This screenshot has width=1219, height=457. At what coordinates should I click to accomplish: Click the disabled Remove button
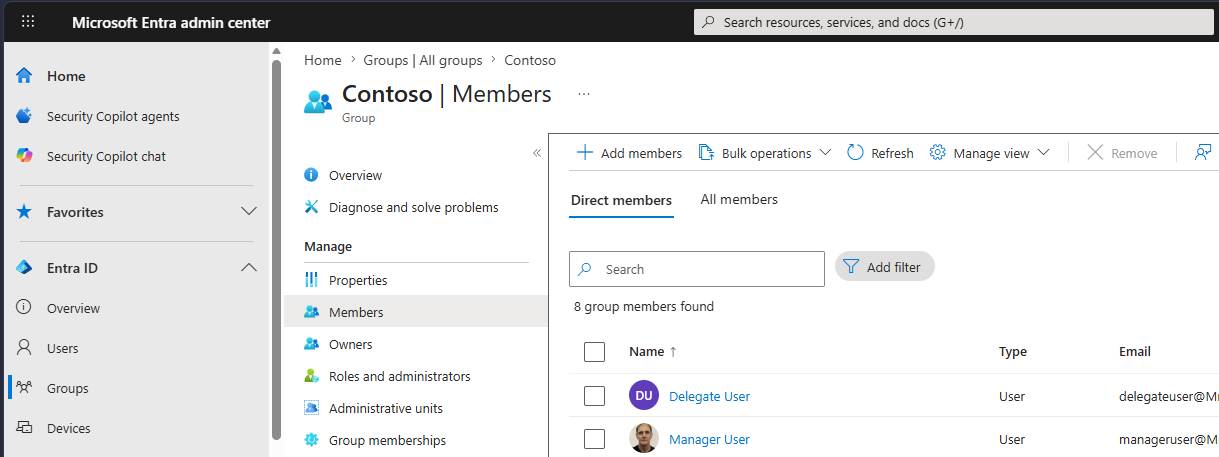pyautogui.click(x=1122, y=153)
